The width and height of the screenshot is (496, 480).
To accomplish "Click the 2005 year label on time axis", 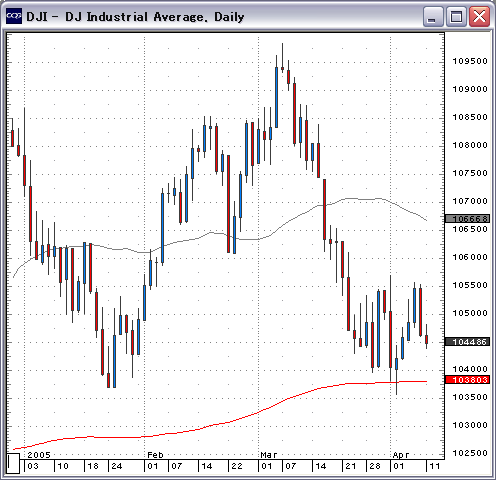I will click(x=39, y=455).
